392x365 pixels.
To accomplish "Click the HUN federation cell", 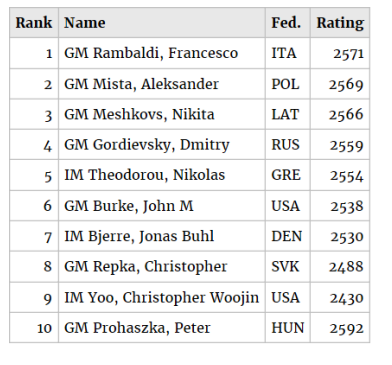I will (x=288, y=328).
